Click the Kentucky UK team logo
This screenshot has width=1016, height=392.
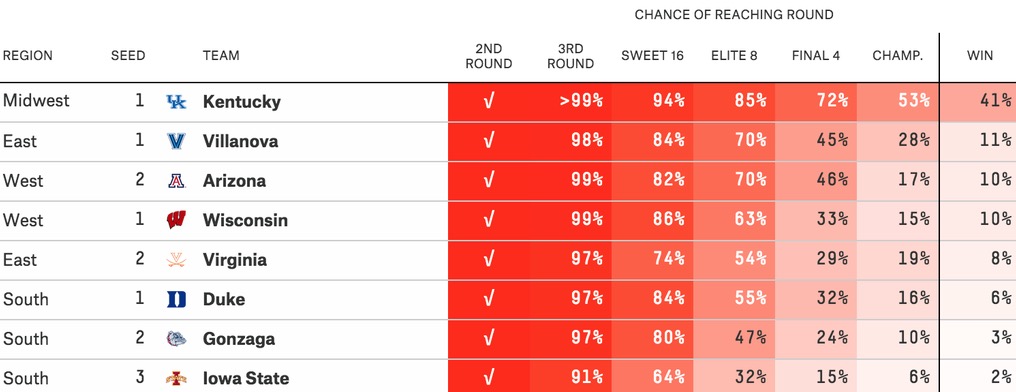[x=176, y=102]
